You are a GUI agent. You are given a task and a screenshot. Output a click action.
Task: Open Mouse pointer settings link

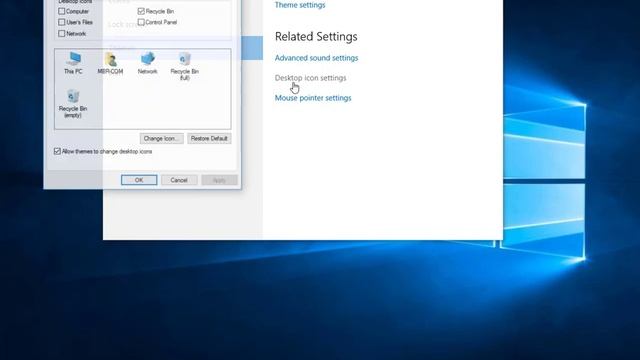coord(313,98)
